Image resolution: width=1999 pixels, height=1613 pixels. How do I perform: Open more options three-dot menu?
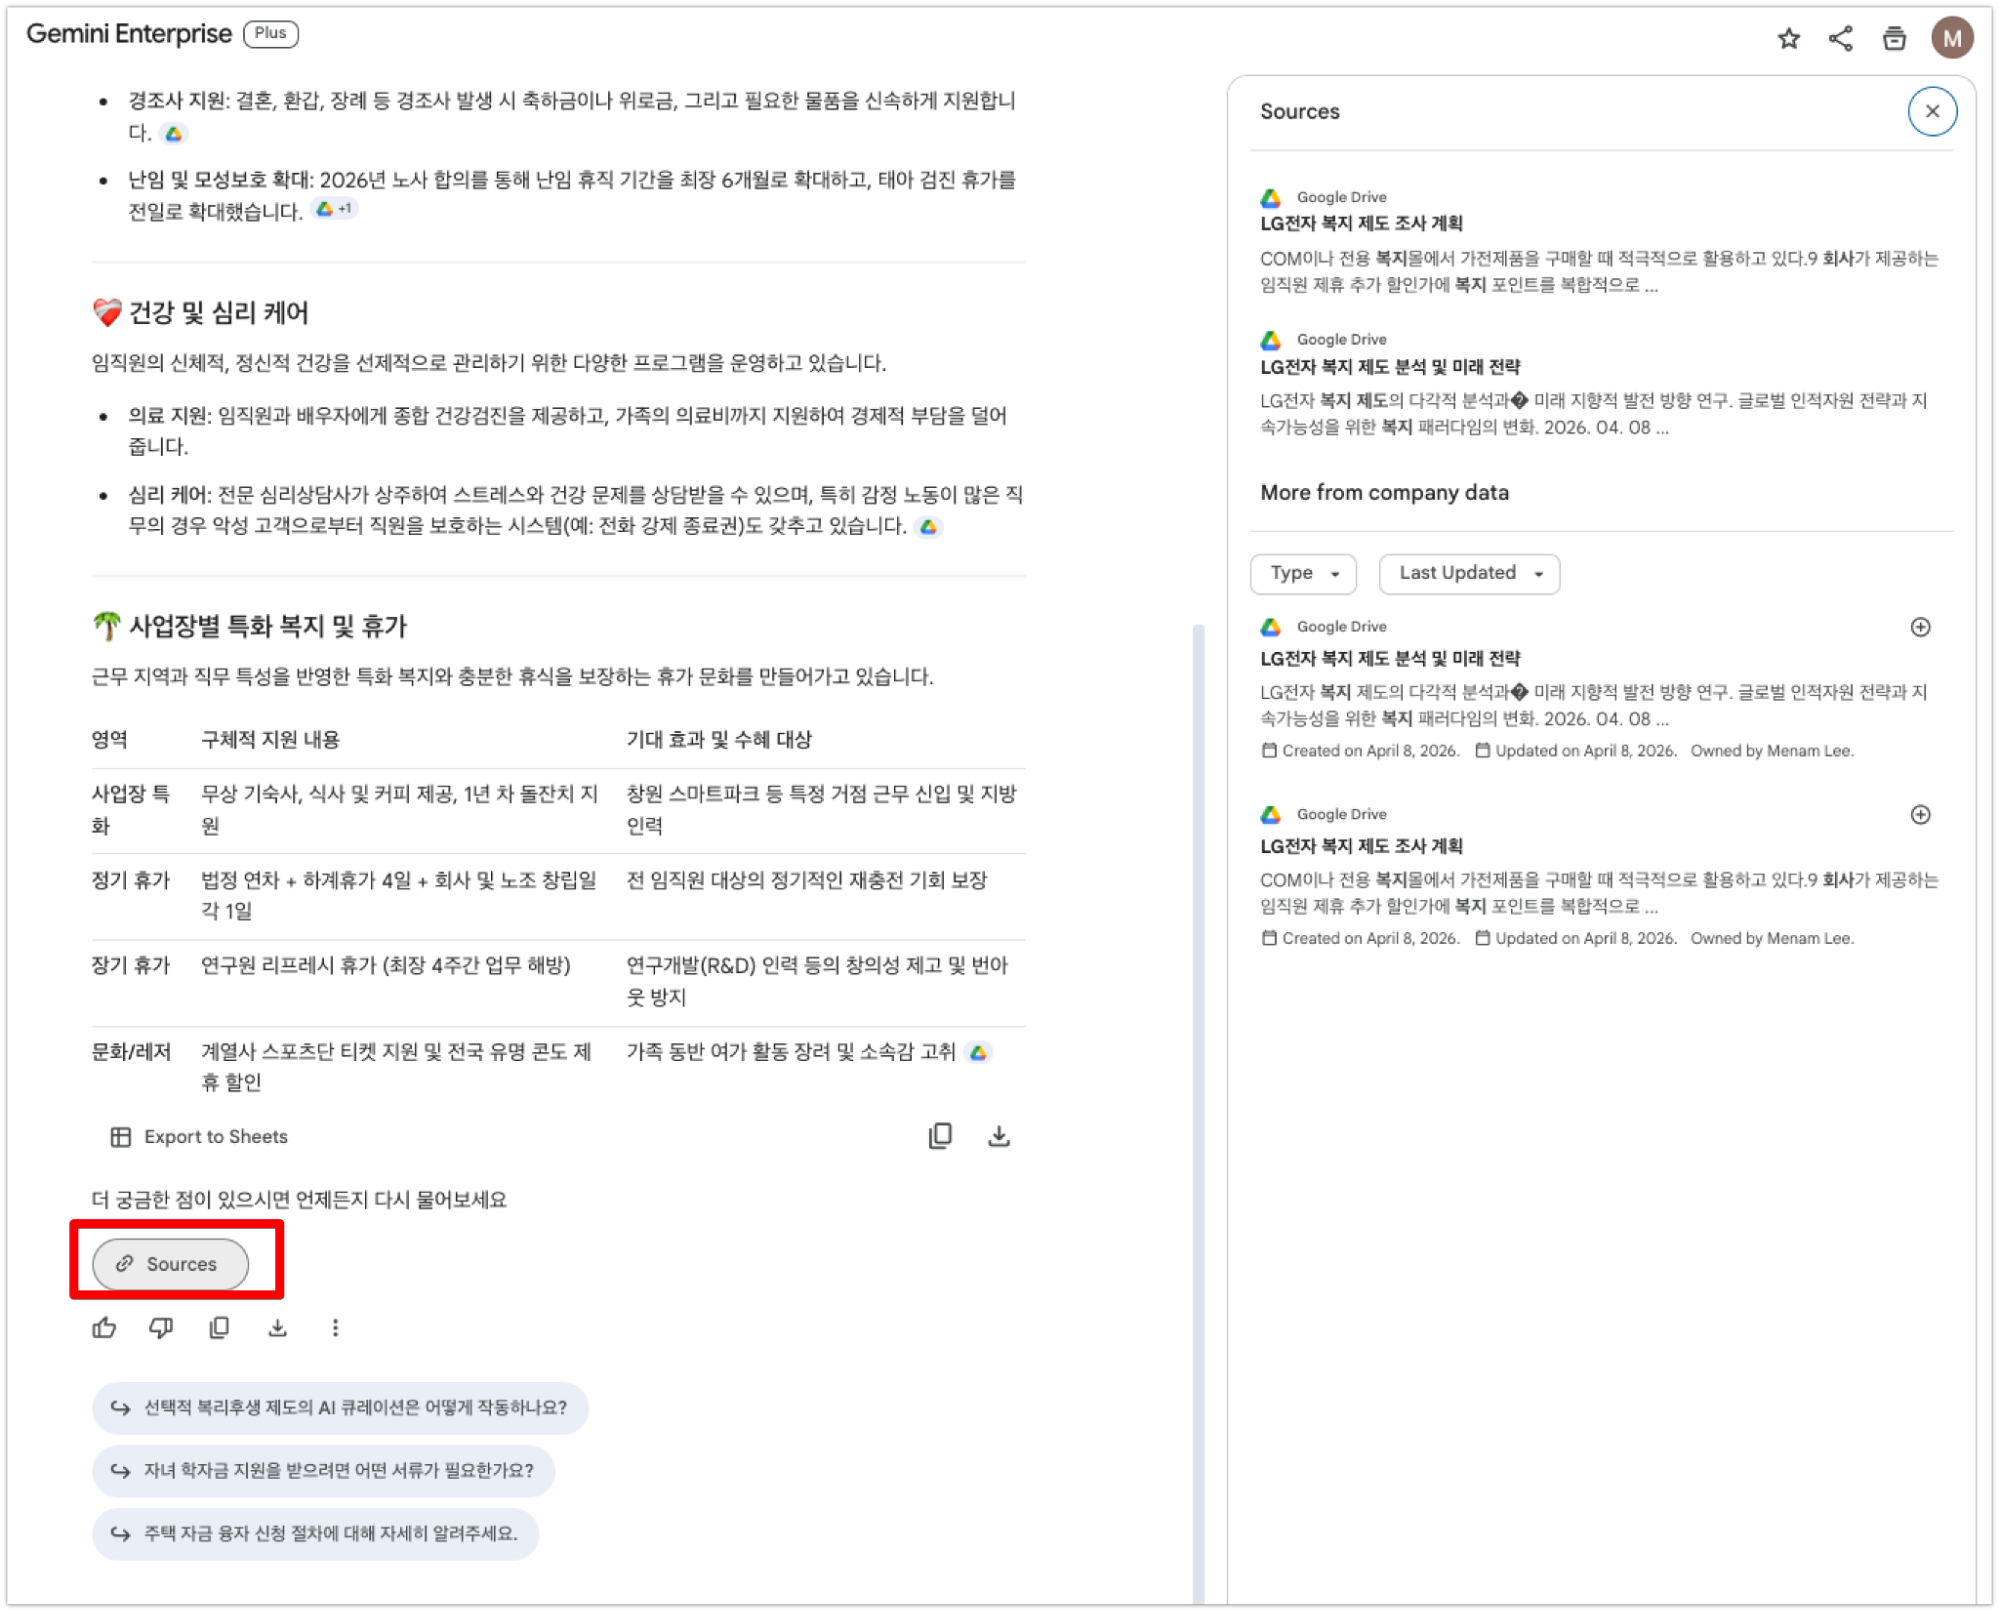[x=335, y=1328]
